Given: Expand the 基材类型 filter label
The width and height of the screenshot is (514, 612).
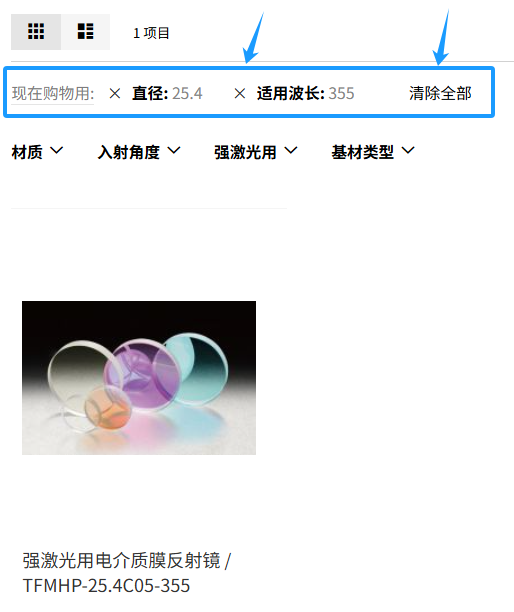Looking at the screenshot, I should [363, 152].
